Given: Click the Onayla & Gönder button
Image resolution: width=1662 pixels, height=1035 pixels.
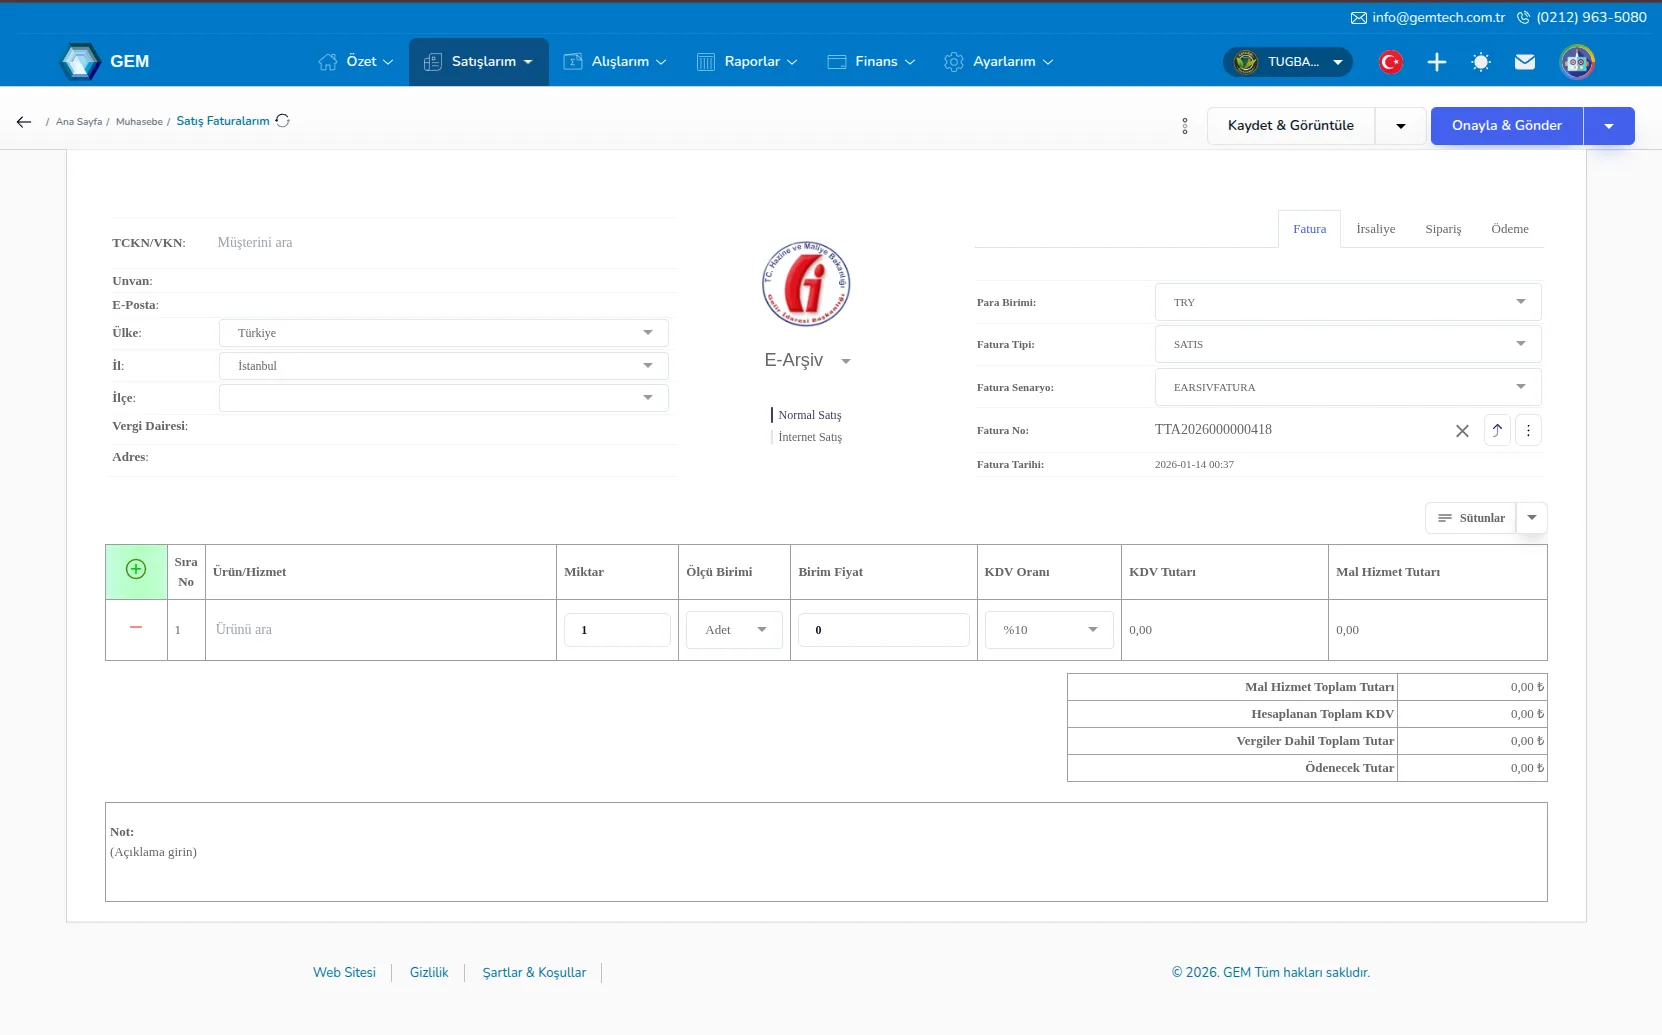Looking at the screenshot, I should coord(1507,126).
